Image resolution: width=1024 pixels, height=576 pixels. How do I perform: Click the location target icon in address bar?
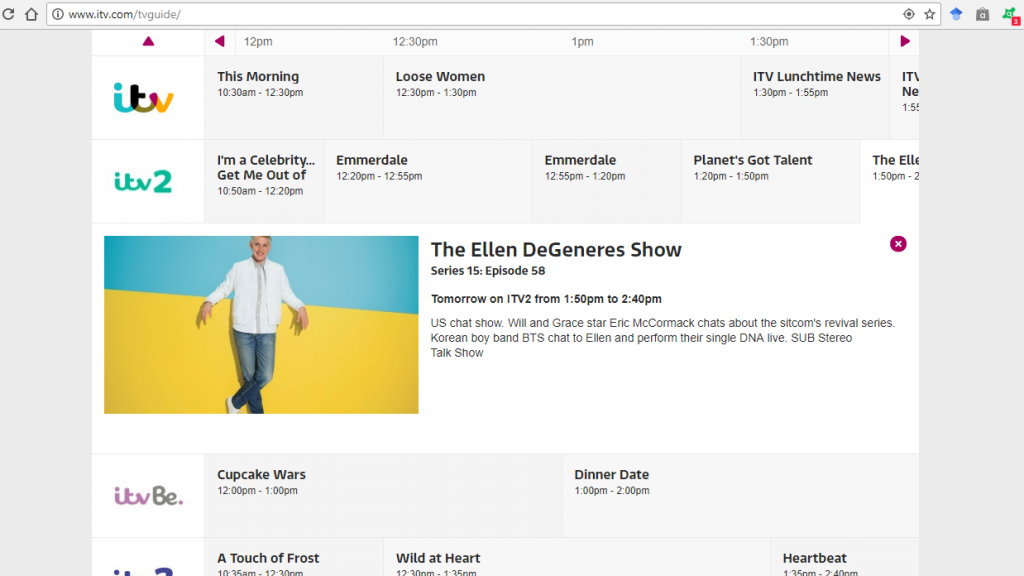pos(908,14)
